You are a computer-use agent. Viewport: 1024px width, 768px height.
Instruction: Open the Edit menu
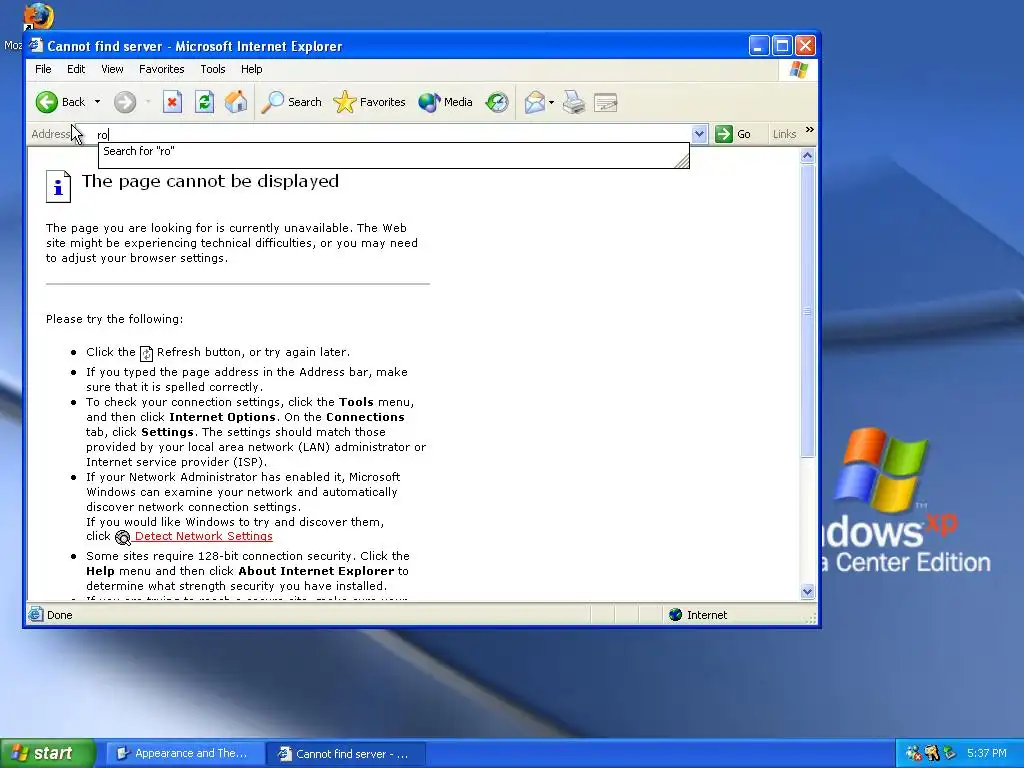[x=76, y=69]
